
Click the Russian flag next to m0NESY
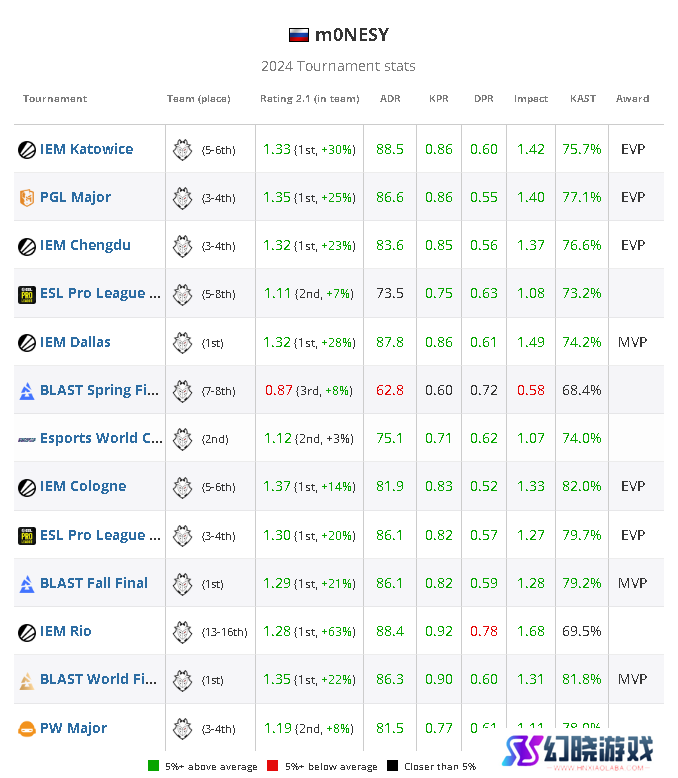[x=299, y=35]
